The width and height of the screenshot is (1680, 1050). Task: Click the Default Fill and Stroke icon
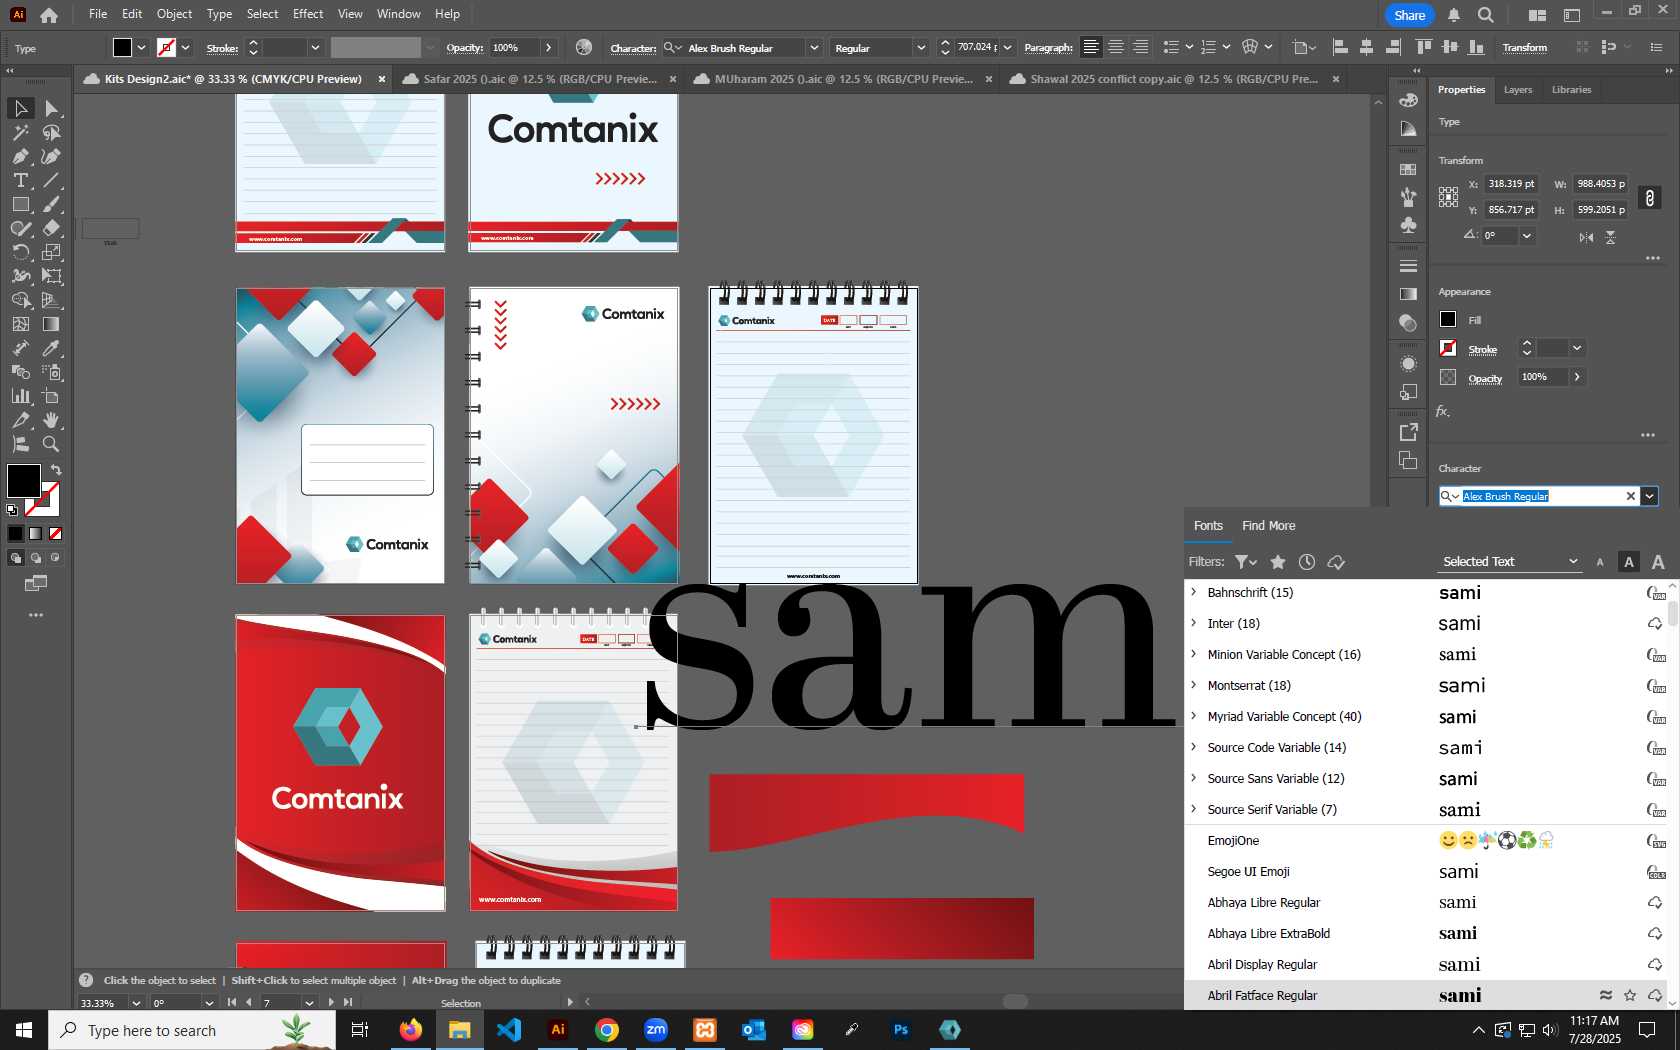coord(12,510)
